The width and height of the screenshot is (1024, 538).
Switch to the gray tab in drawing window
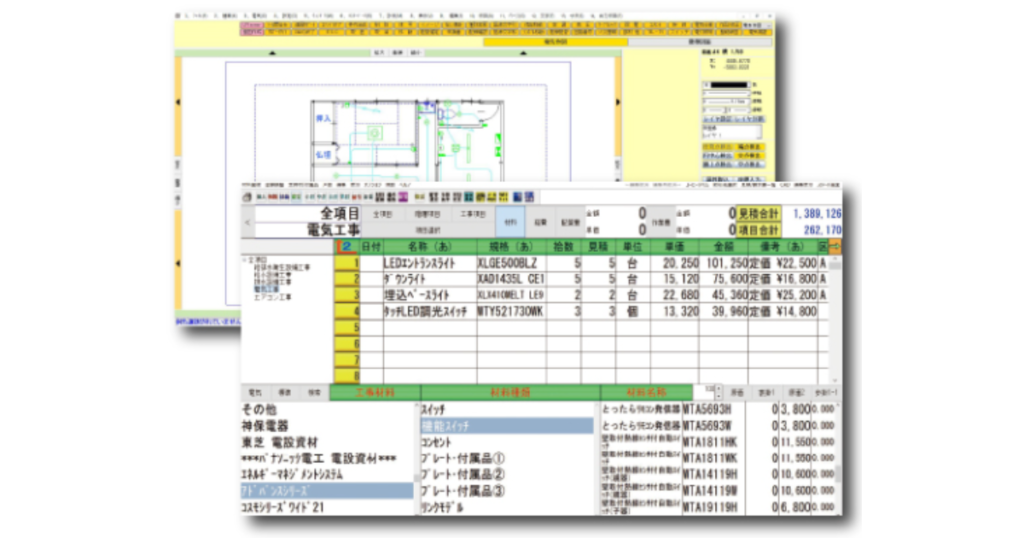click(x=700, y=42)
